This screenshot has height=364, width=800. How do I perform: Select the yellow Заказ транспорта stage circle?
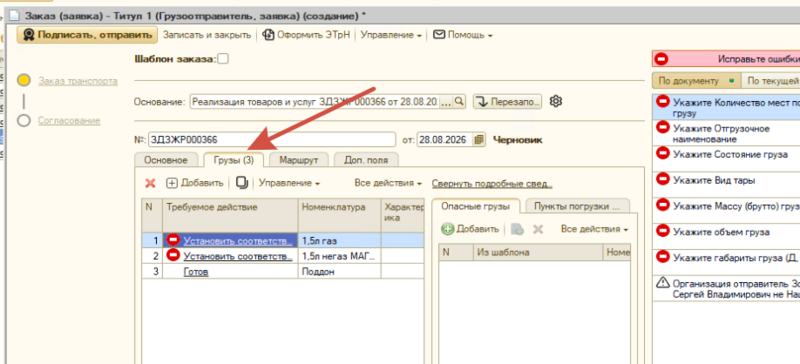[23, 81]
